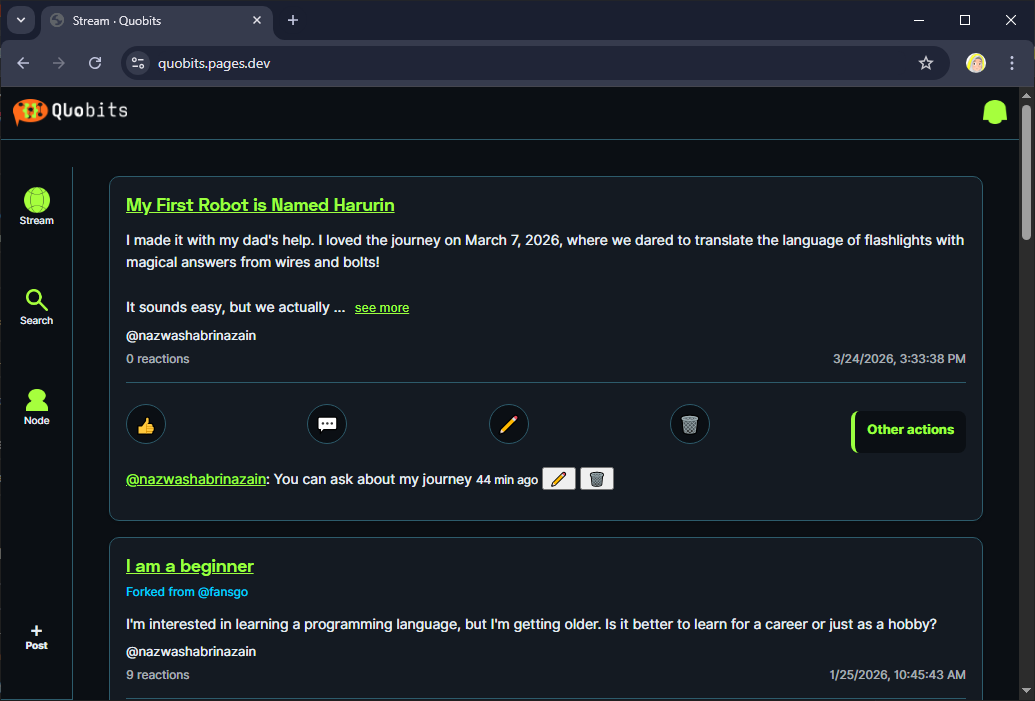Close the Stream · Quobits tab

257,20
